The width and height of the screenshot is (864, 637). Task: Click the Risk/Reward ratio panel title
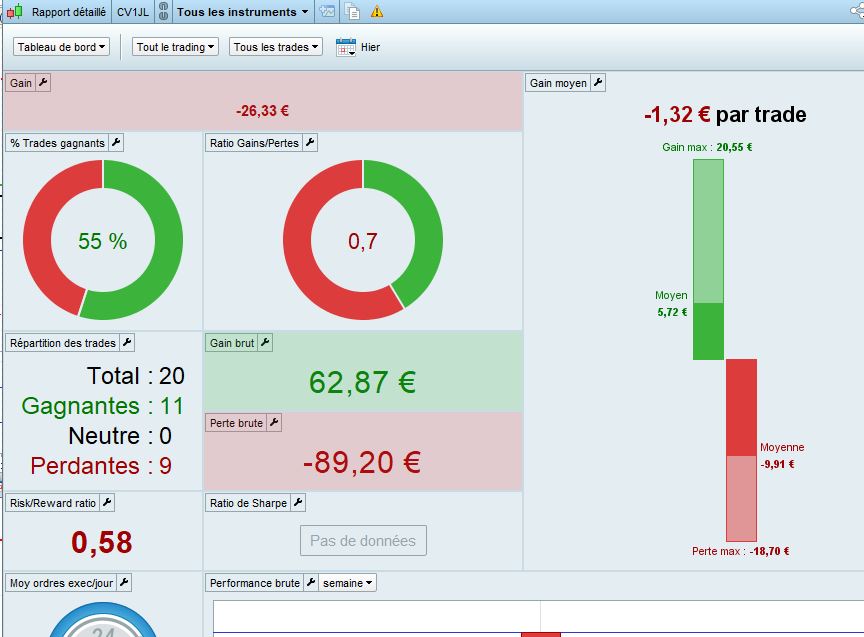coord(53,503)
